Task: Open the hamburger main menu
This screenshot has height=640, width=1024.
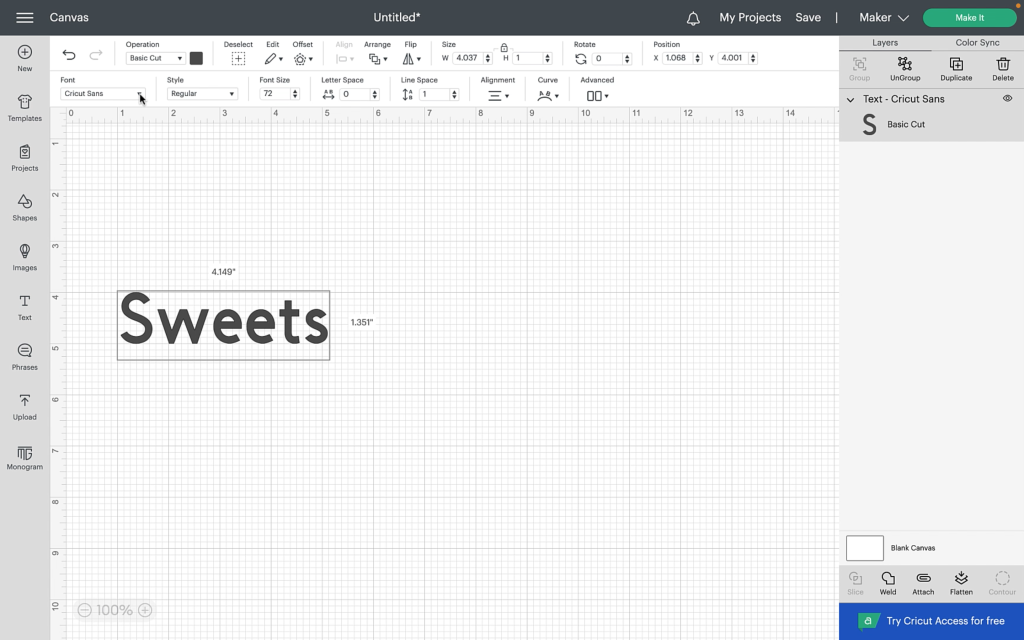Action: click(x=25, y=18)
